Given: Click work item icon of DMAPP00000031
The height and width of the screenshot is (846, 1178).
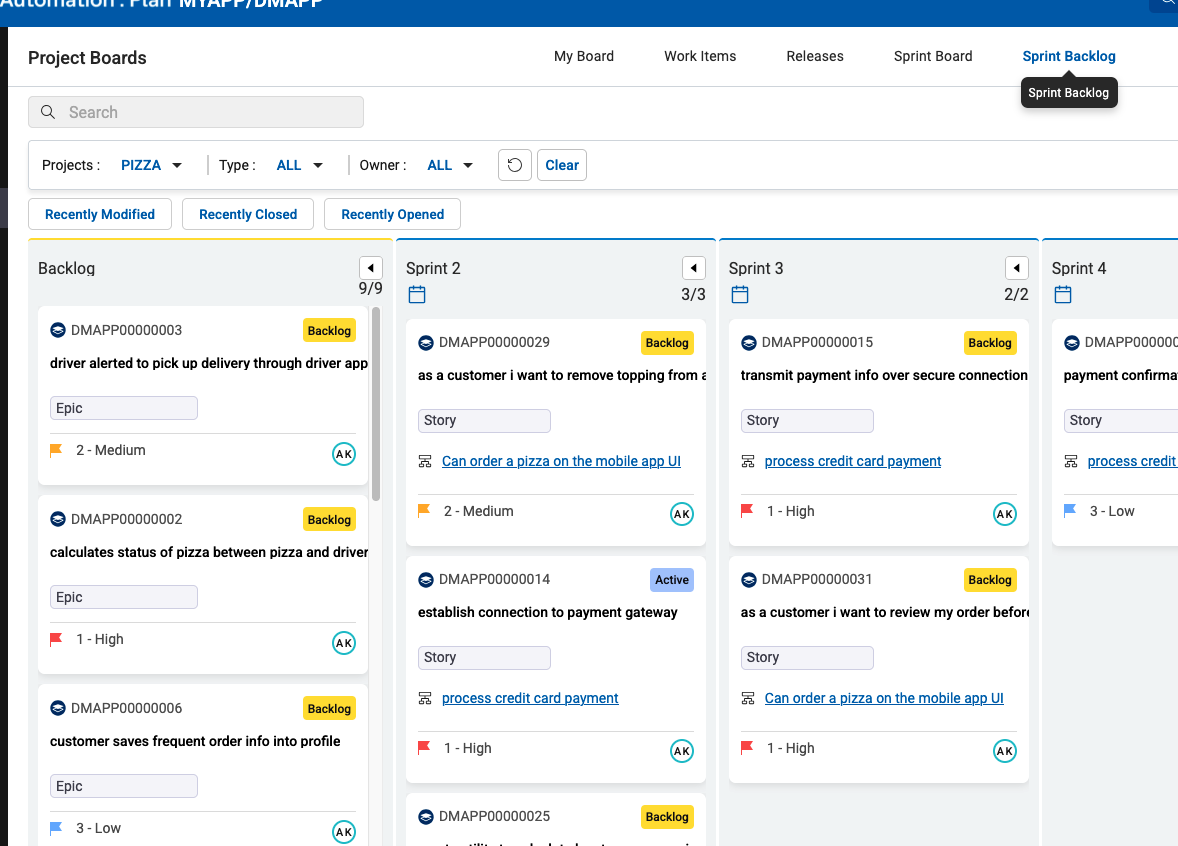Looking at the screenshot, I should tap(749, 579).
